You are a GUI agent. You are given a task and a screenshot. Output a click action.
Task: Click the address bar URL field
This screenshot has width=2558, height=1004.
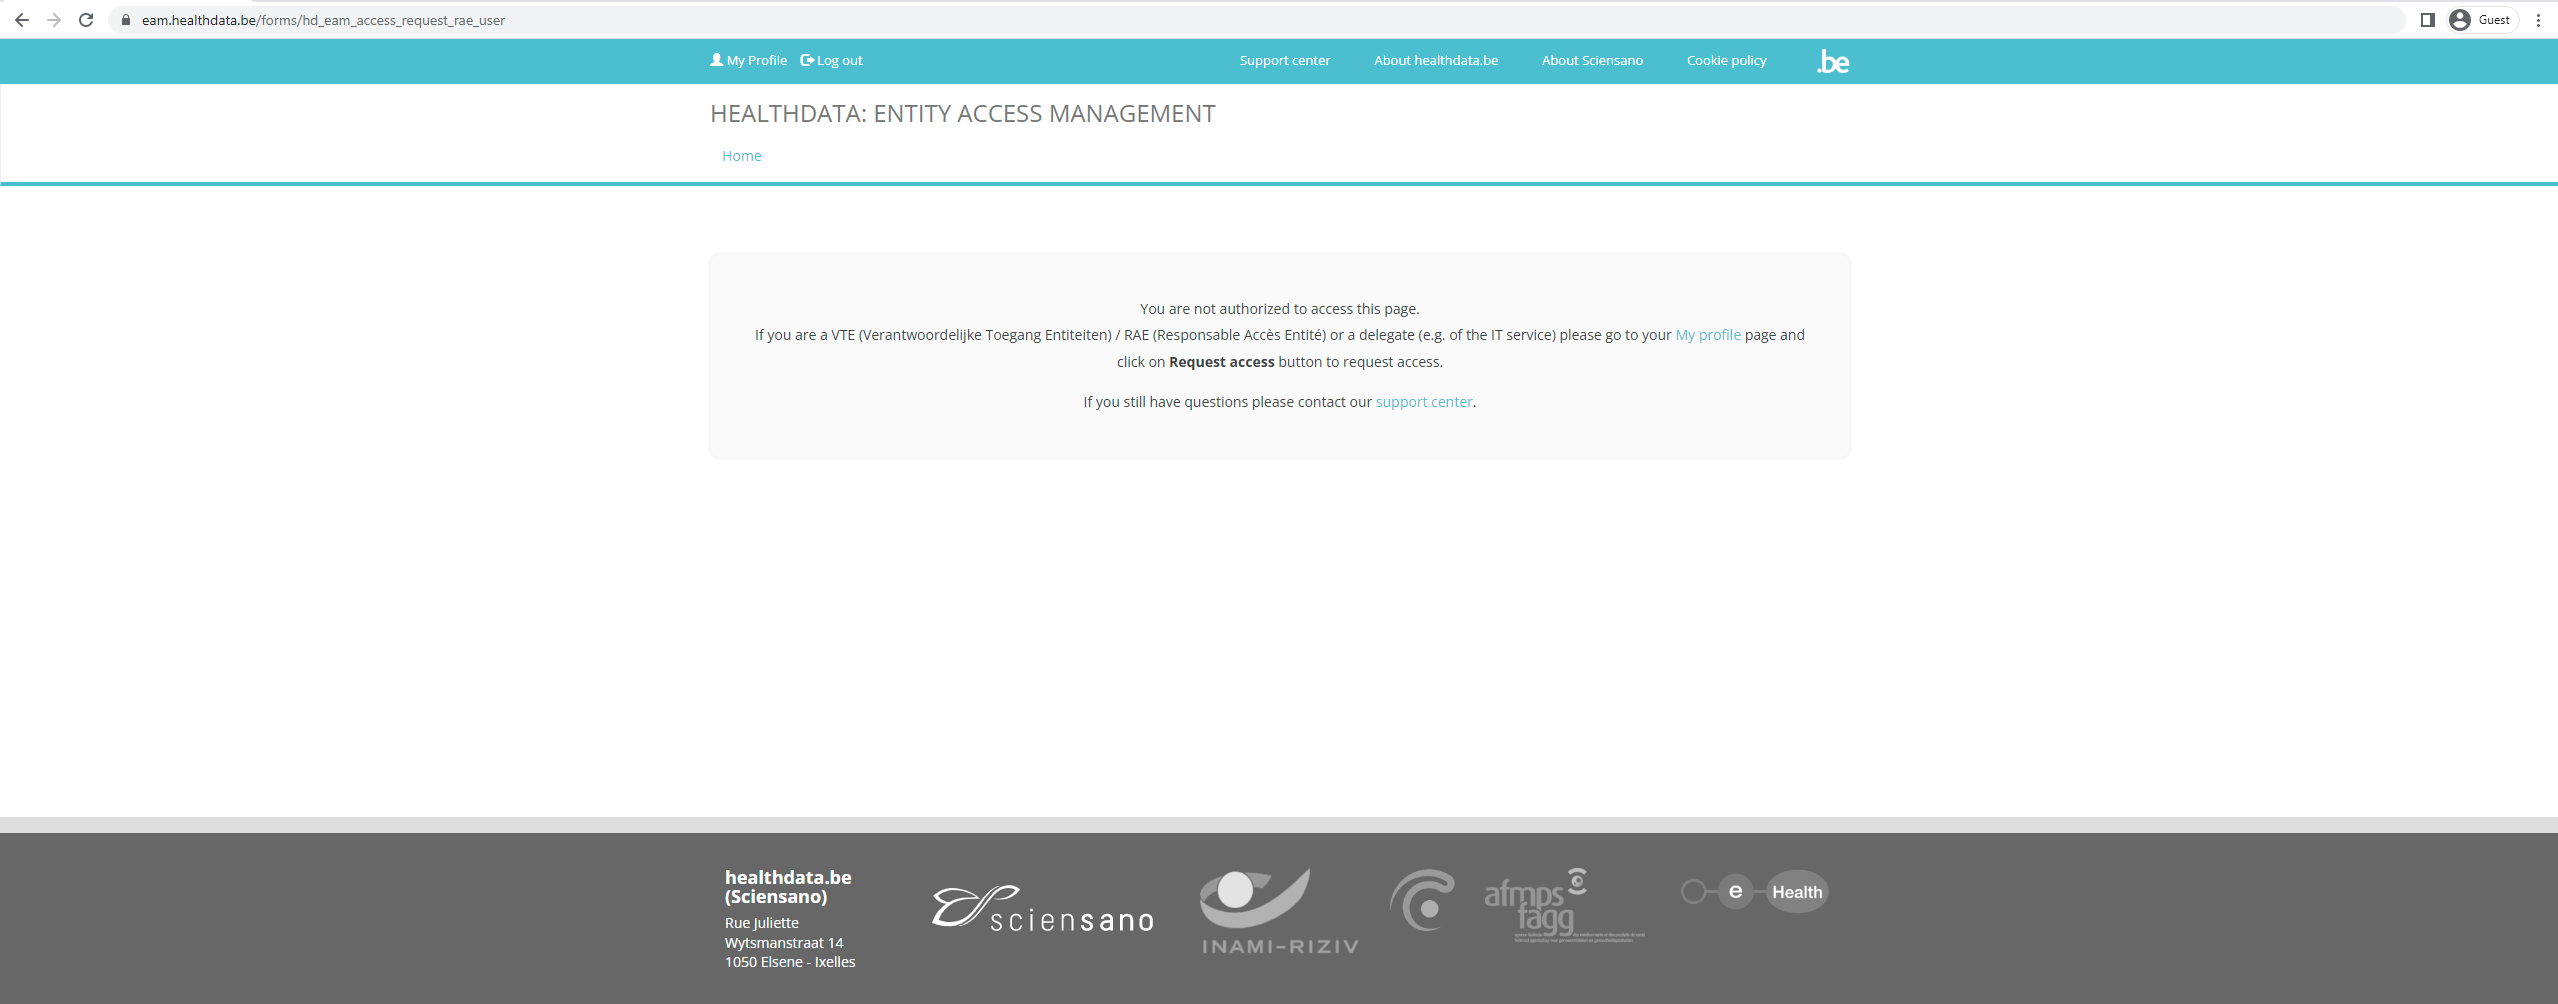1200,20
